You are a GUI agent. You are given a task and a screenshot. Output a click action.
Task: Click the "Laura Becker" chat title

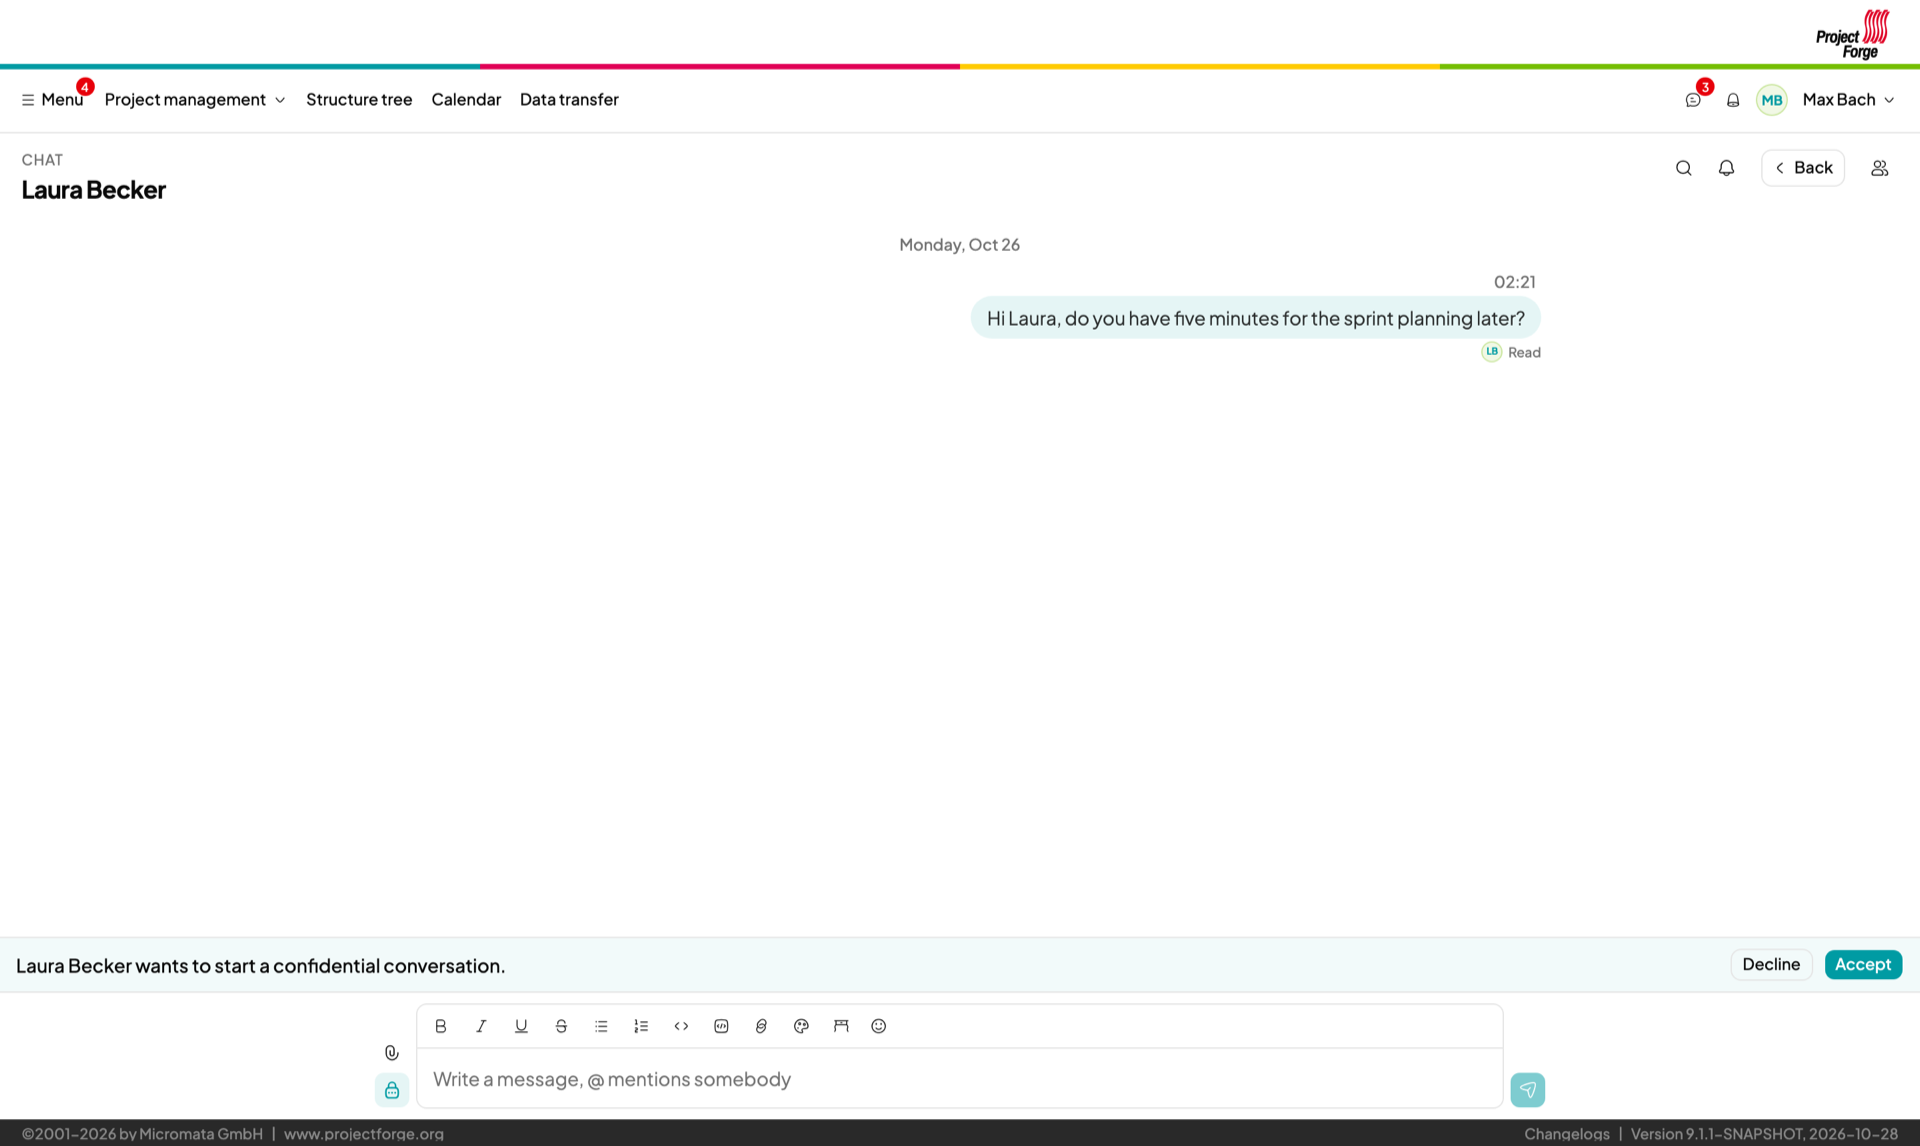93,189
